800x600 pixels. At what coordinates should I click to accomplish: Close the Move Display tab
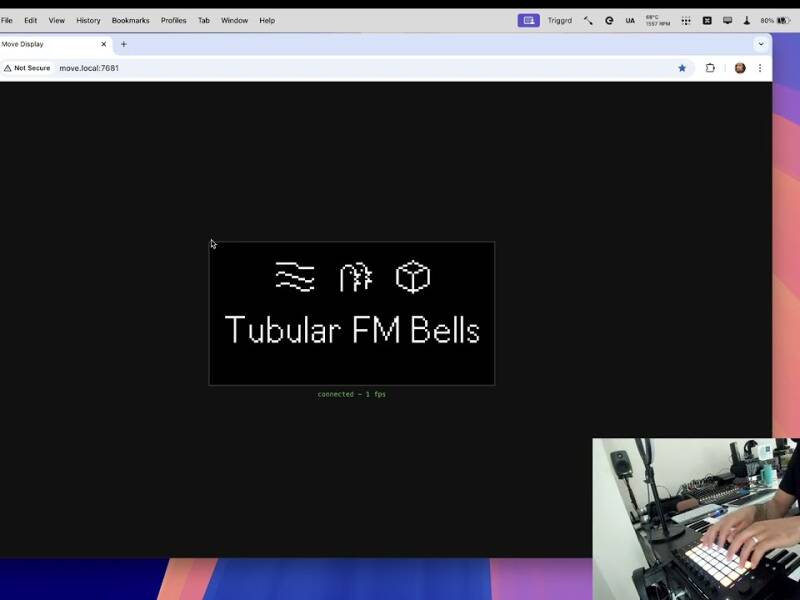pos(103,44)
